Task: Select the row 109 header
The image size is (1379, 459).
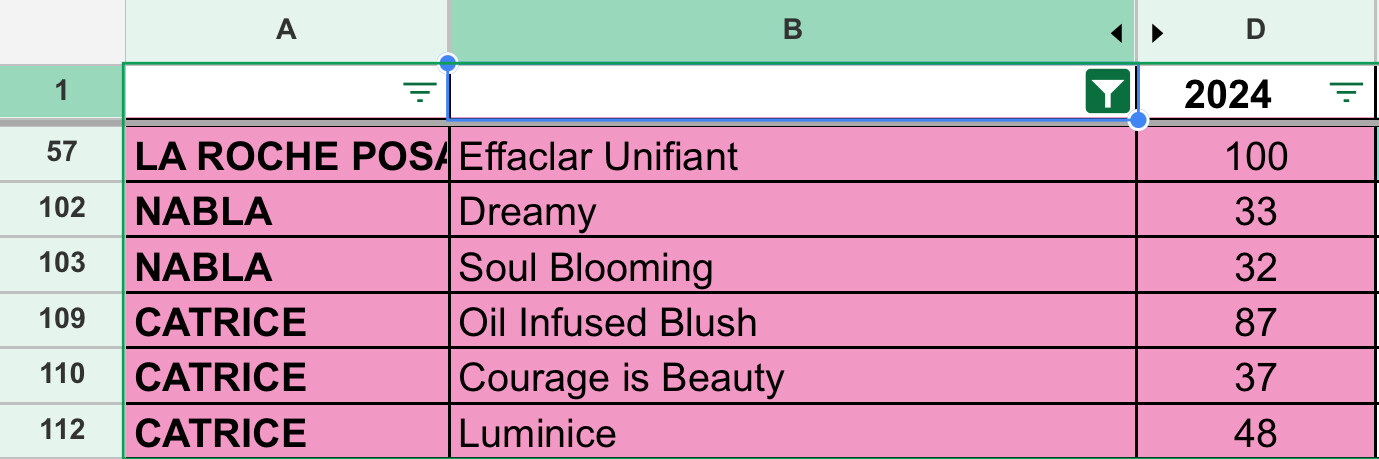Action: (62, 321)
